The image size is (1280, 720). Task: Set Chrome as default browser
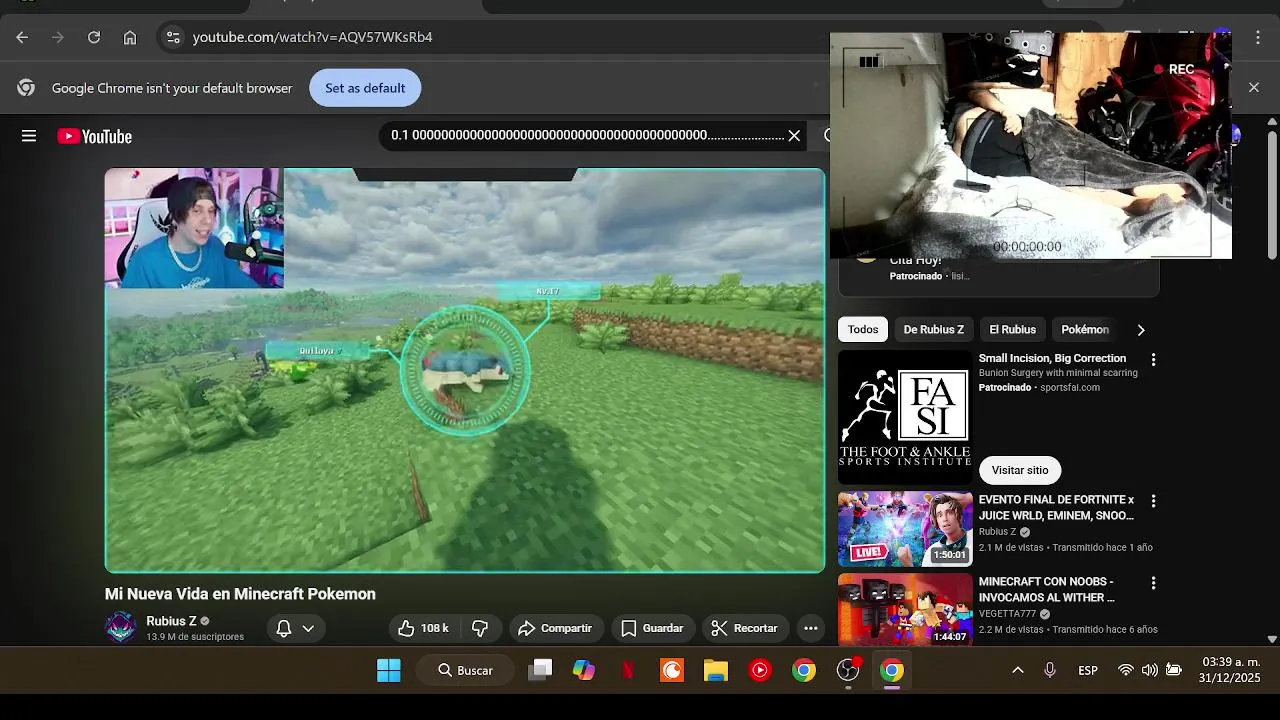click(365, 88)
